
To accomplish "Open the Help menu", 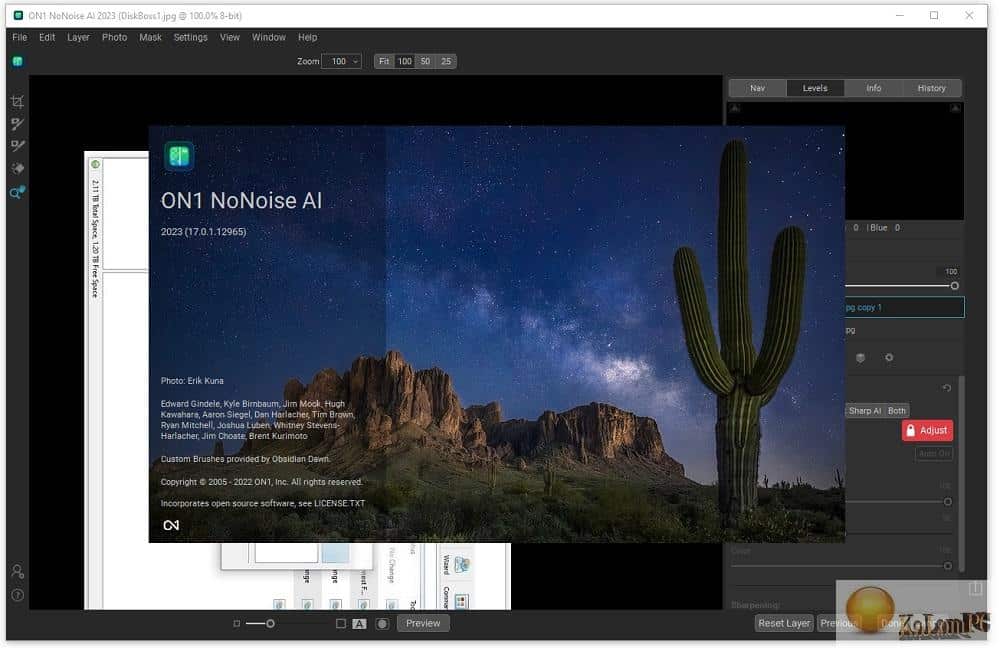I will [x=307, y=38].
